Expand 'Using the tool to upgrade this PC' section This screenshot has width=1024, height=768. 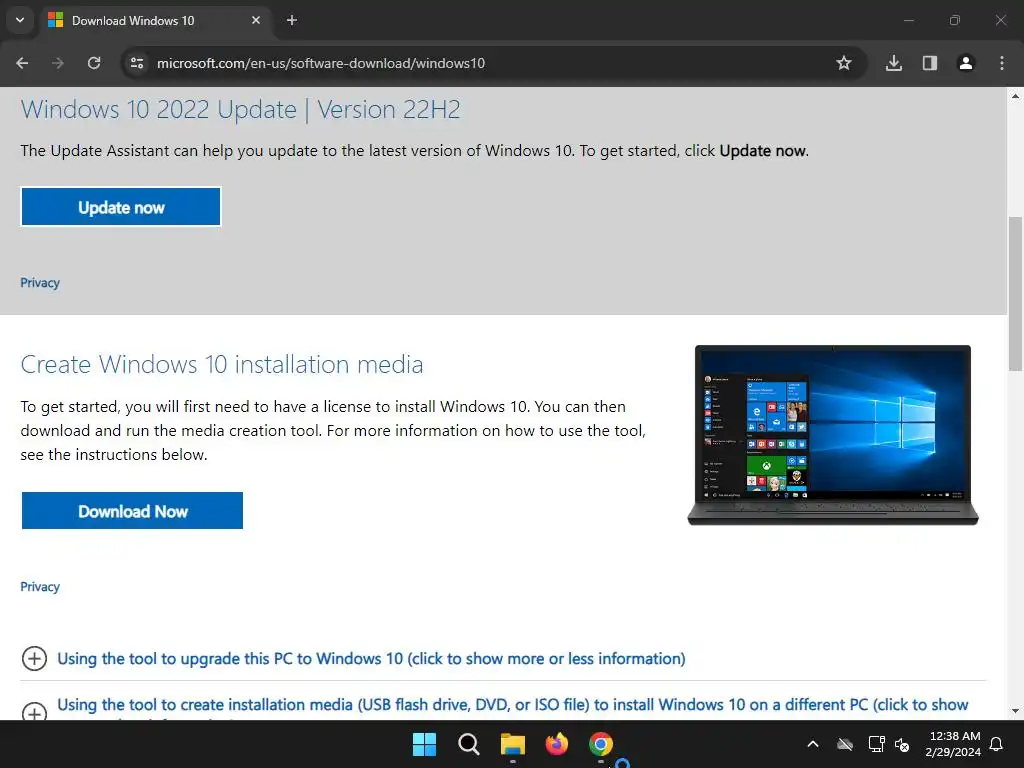pos(371,658)
